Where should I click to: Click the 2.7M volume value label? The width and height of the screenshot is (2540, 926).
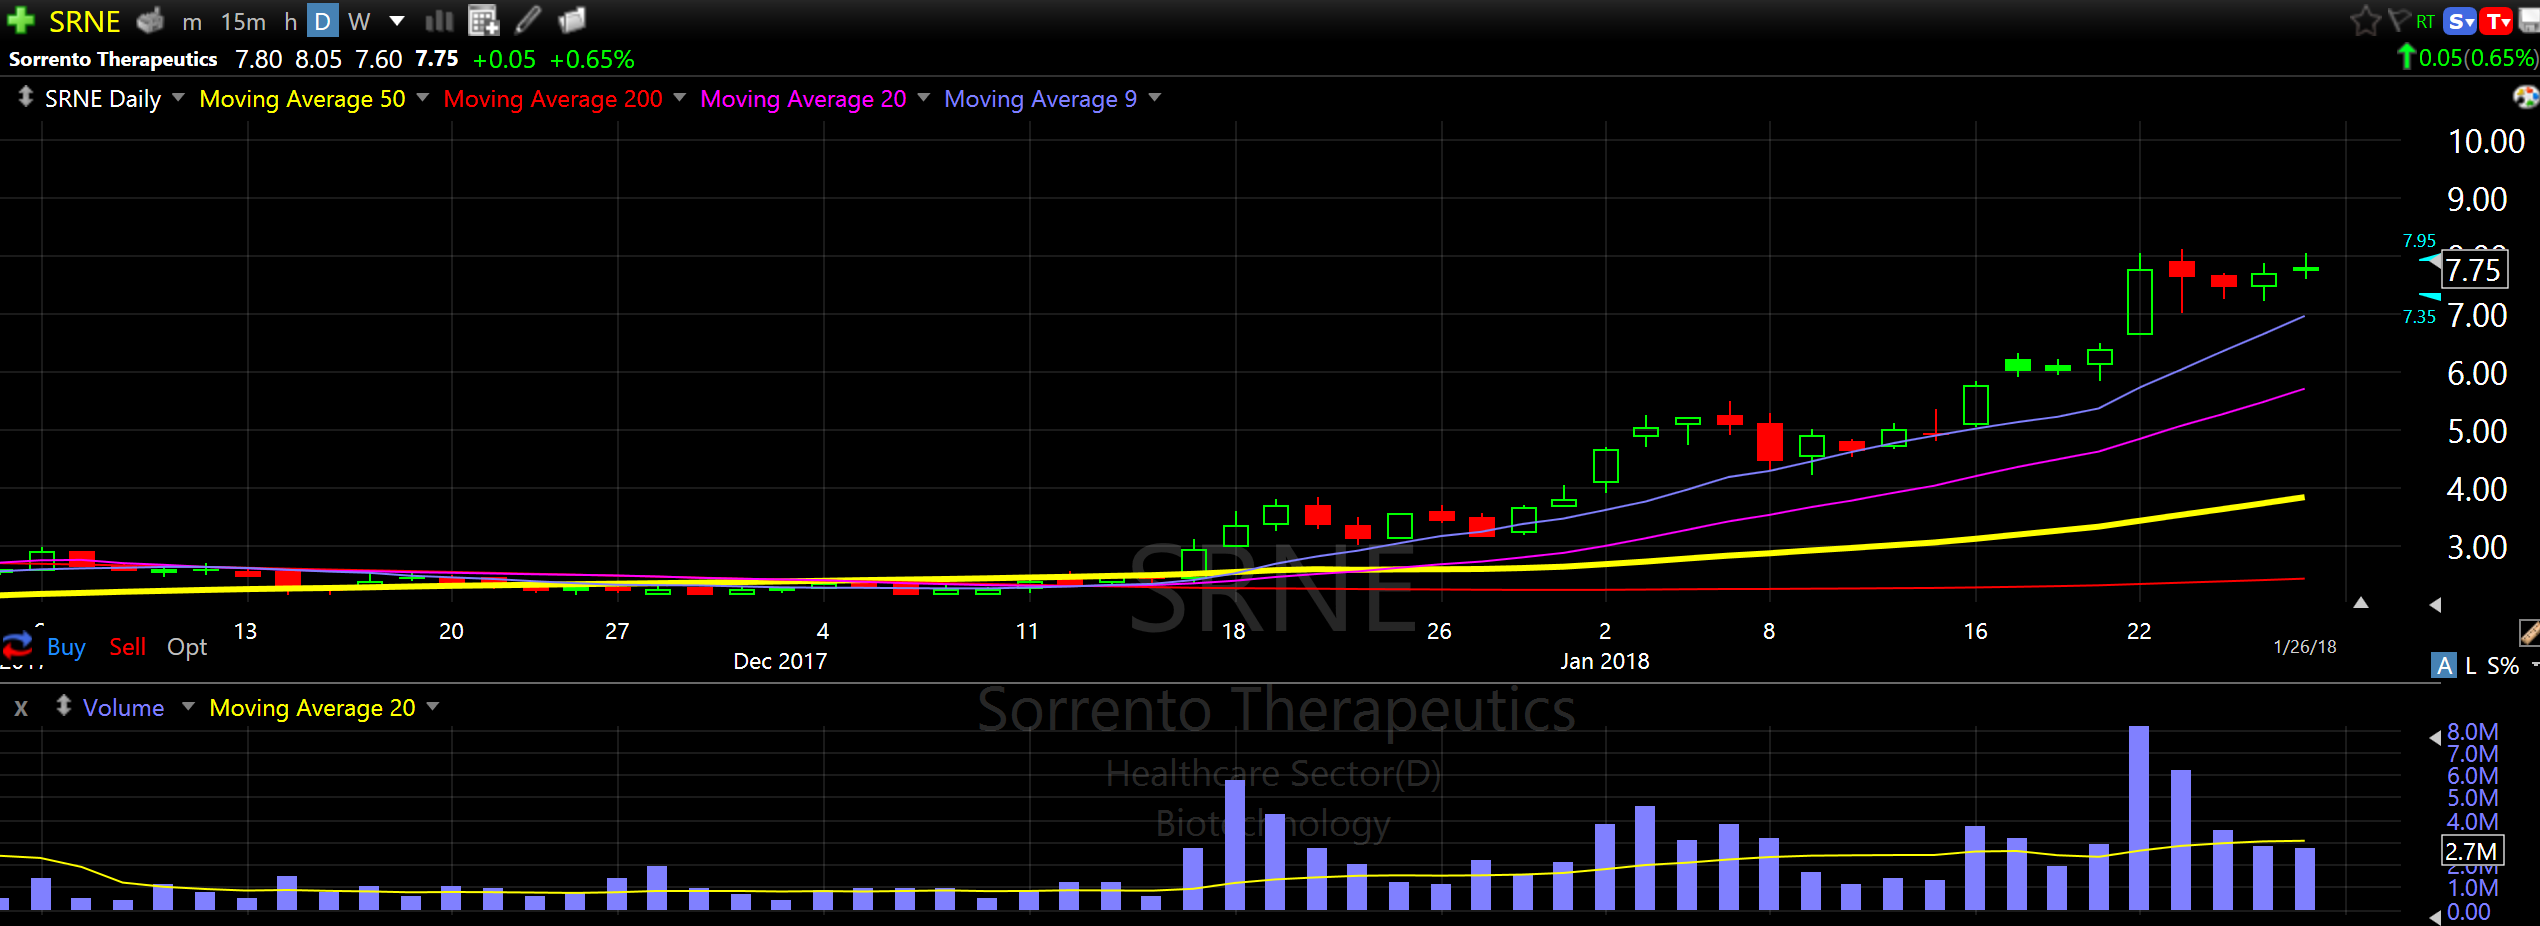tap(2471, 851)
